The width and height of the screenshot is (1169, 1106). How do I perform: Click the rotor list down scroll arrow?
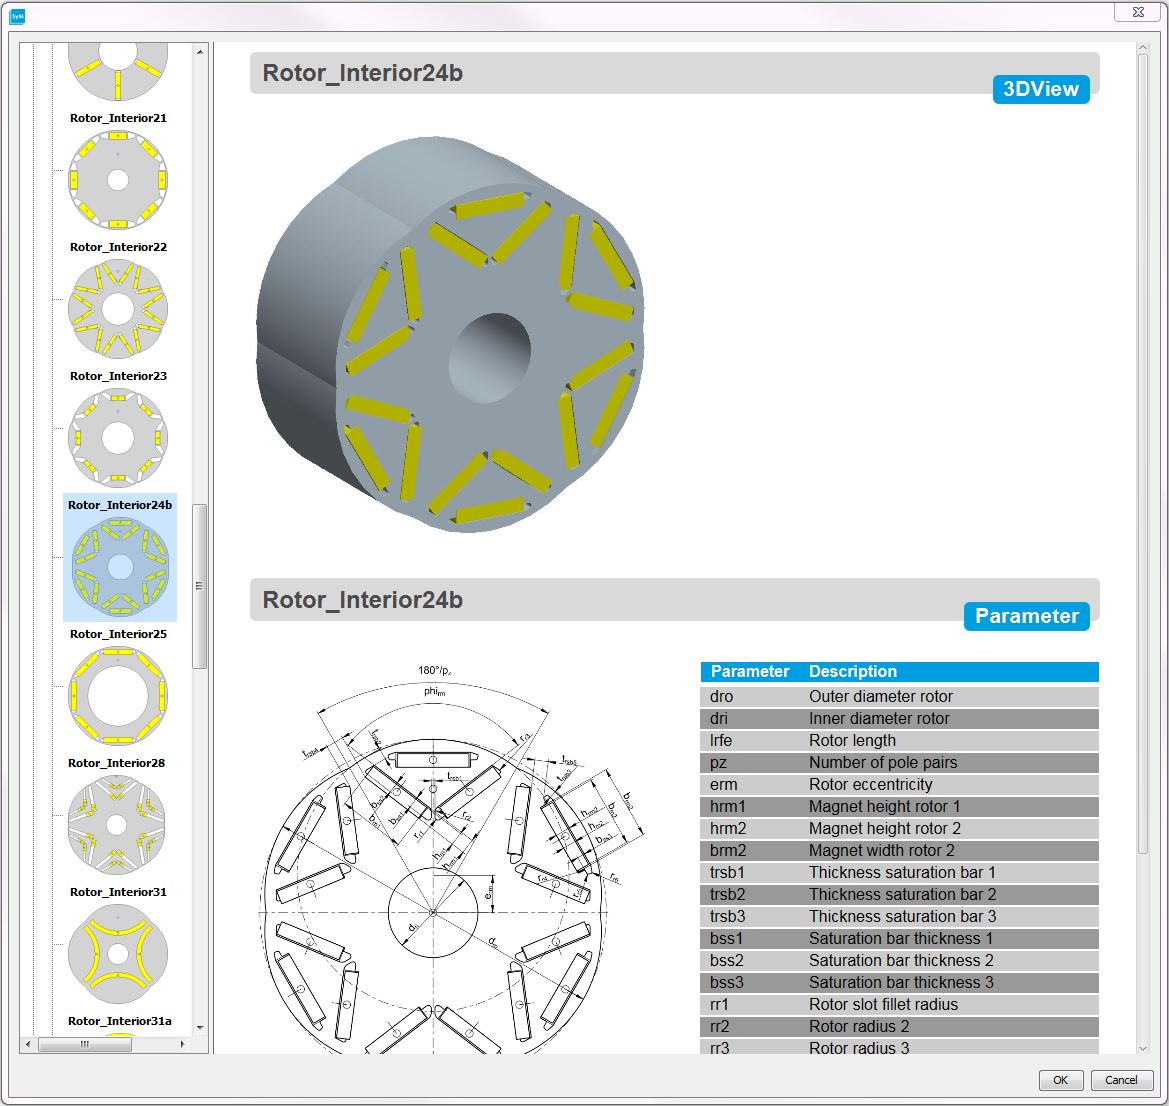pyautogui.click(x=200, y=1027)
